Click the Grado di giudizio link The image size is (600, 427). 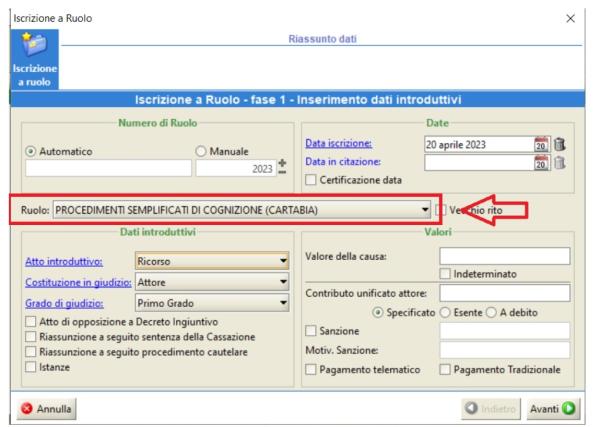click(x=64, y=303)
